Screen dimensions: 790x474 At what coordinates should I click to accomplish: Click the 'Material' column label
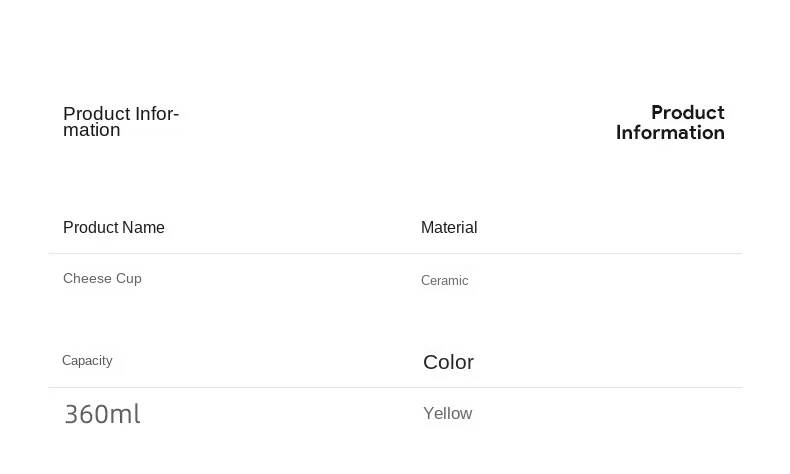coord(449,228)
